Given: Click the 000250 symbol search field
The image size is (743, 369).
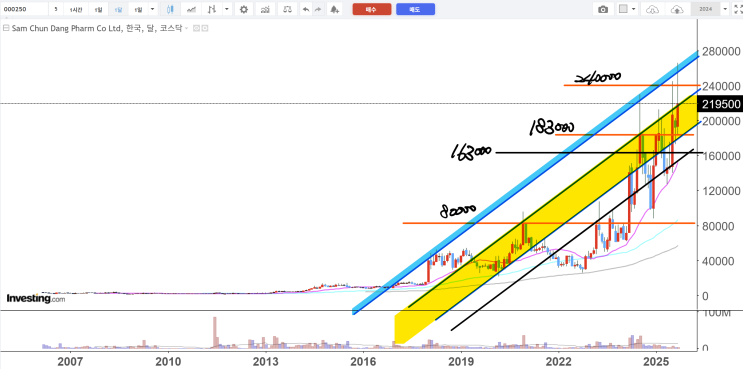Looking at the screenshot, I should pos(25,9).
